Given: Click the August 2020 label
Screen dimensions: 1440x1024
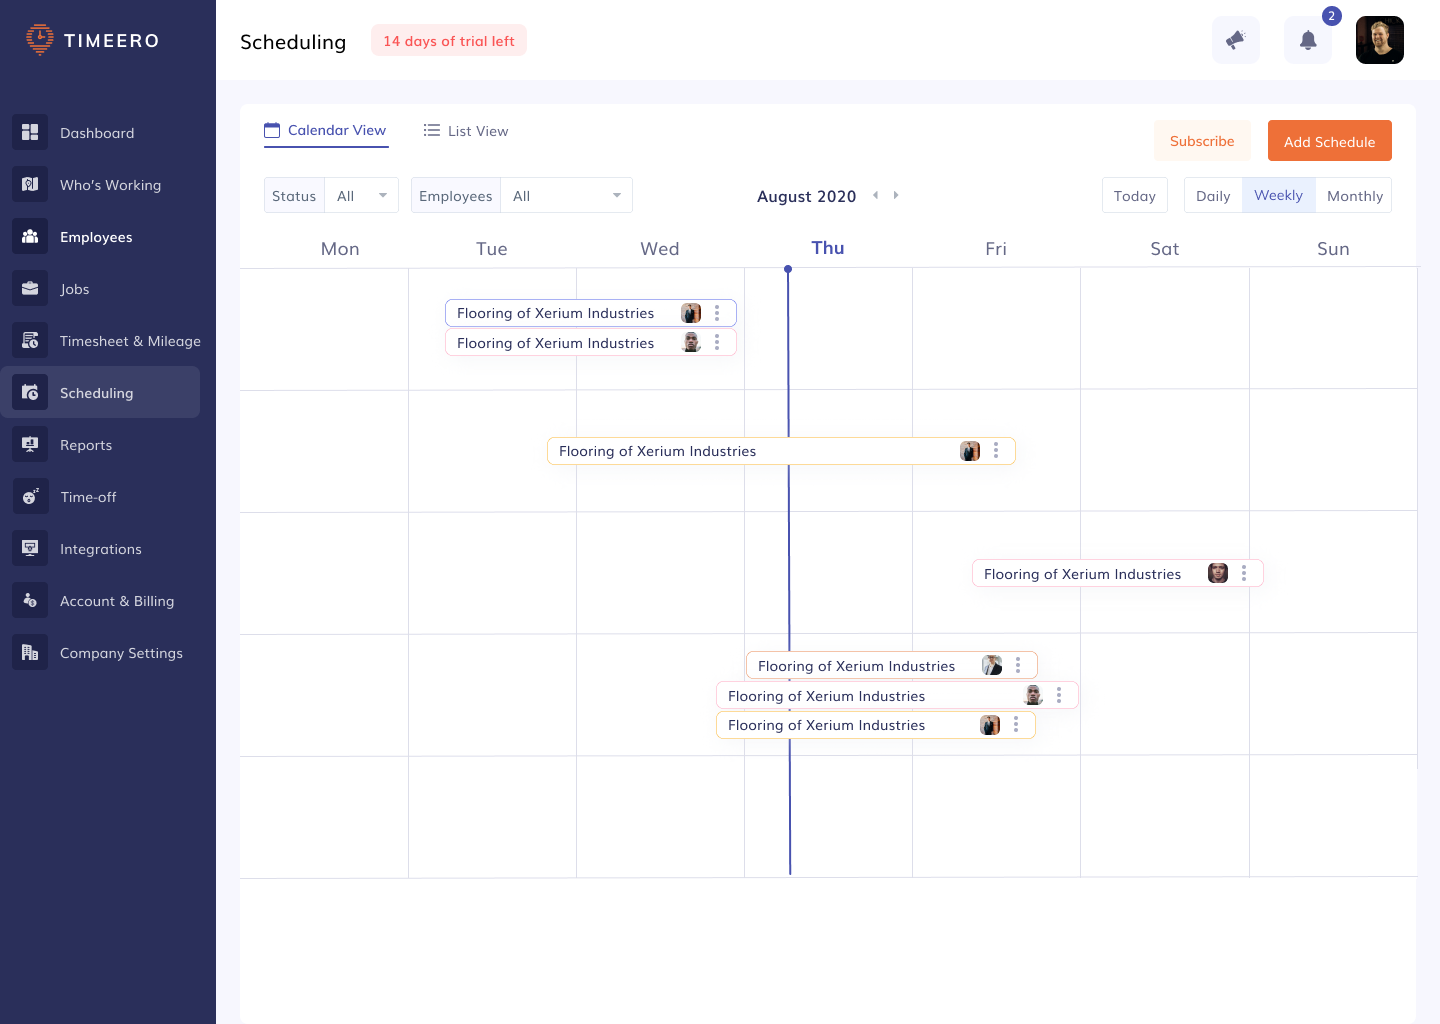Looking at the screenshot, I should click(807, 196).
